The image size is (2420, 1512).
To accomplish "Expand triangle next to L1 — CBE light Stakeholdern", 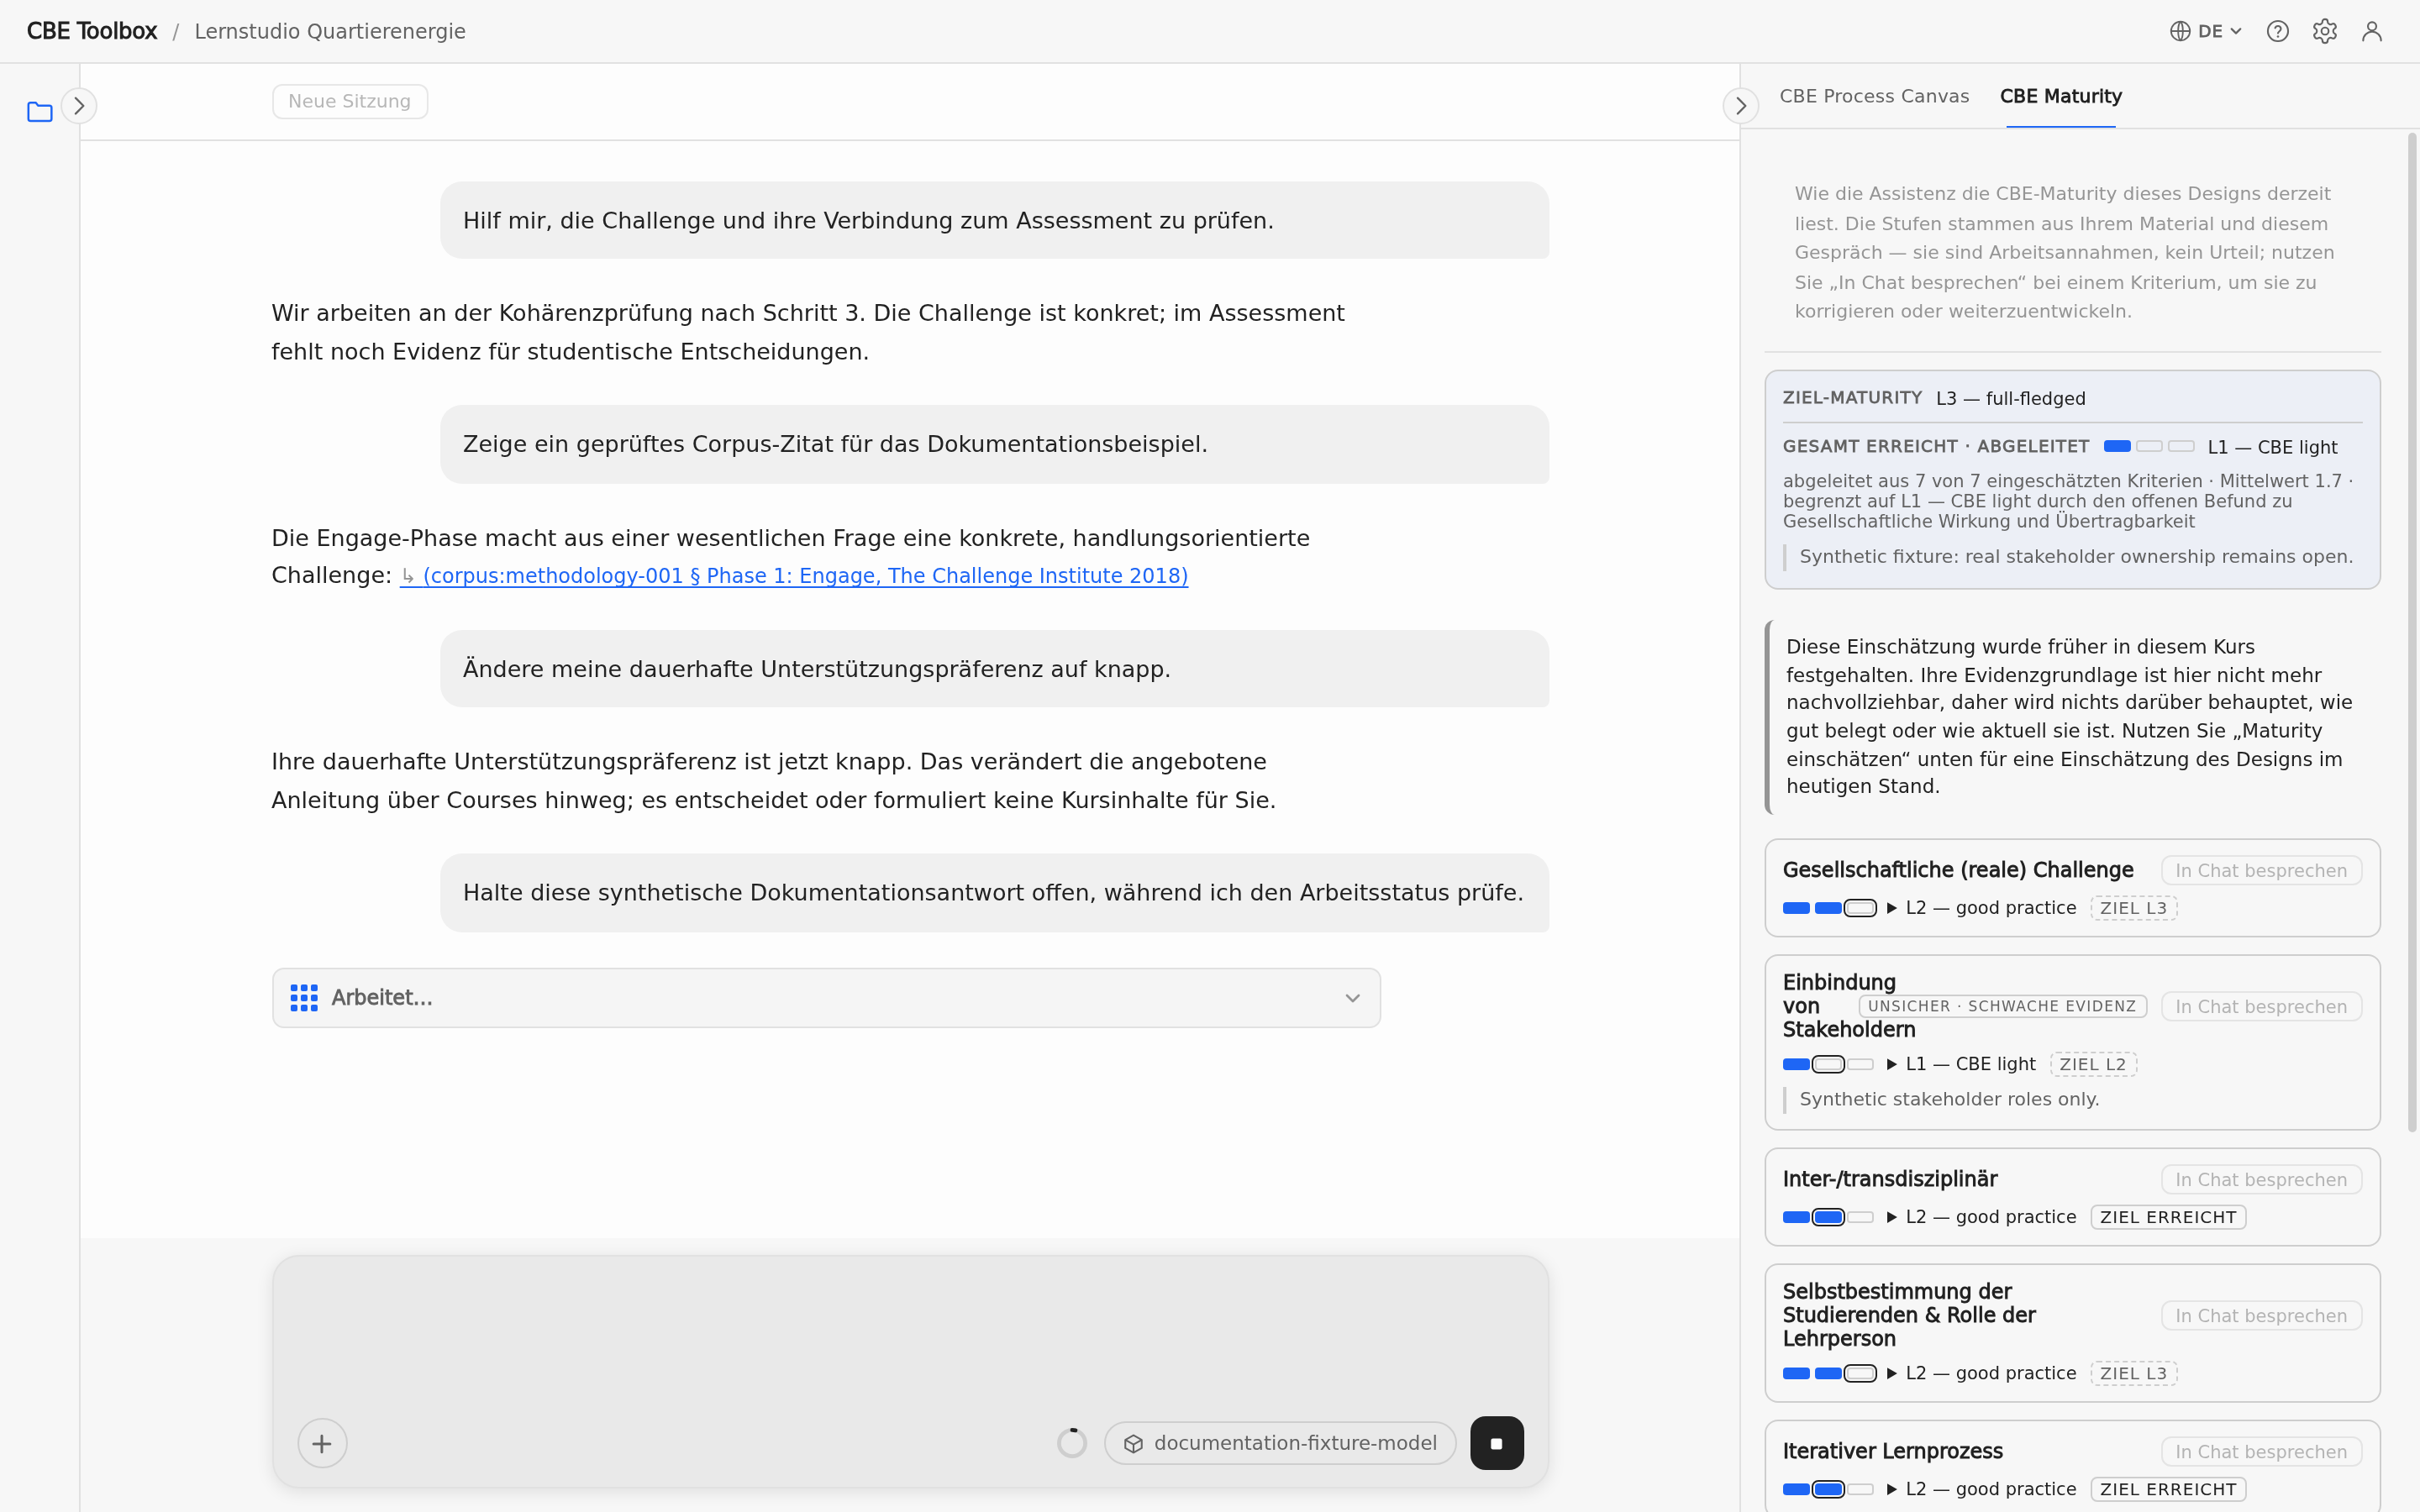I will [1891, 1064].
